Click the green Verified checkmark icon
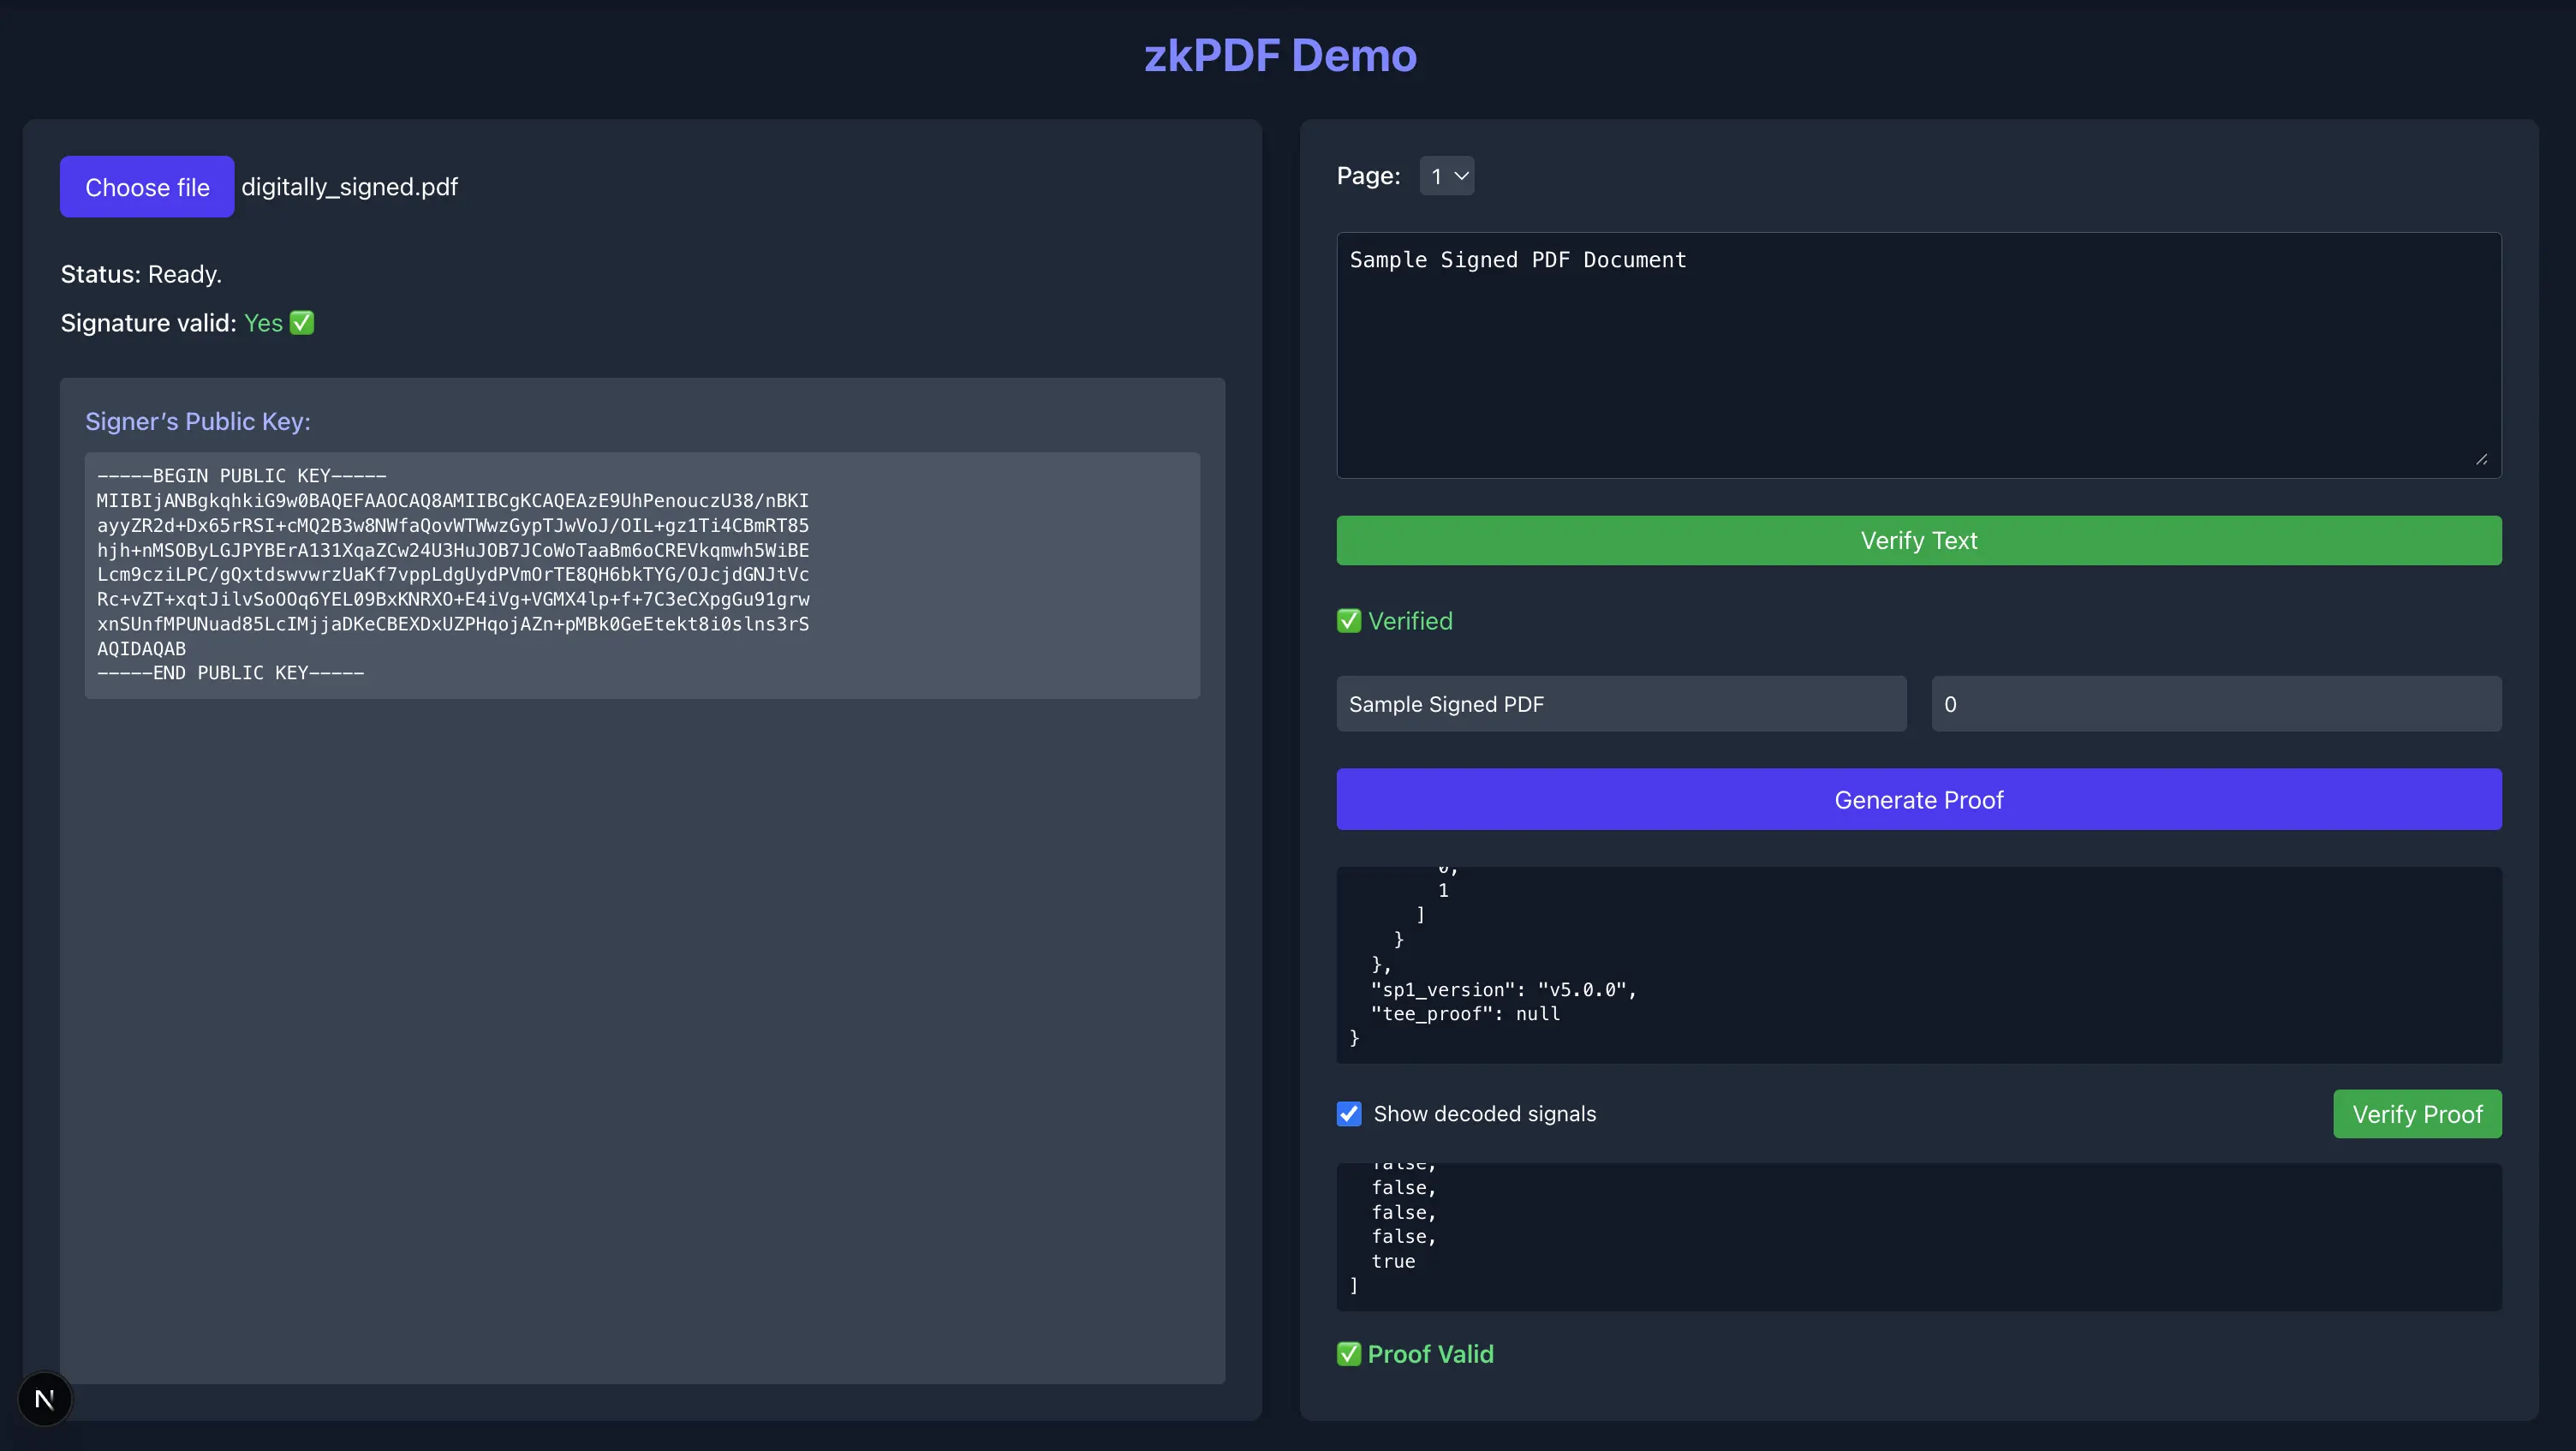Image resolution: width=2576 pixels, height=1451 pixels. point(1348,620)
